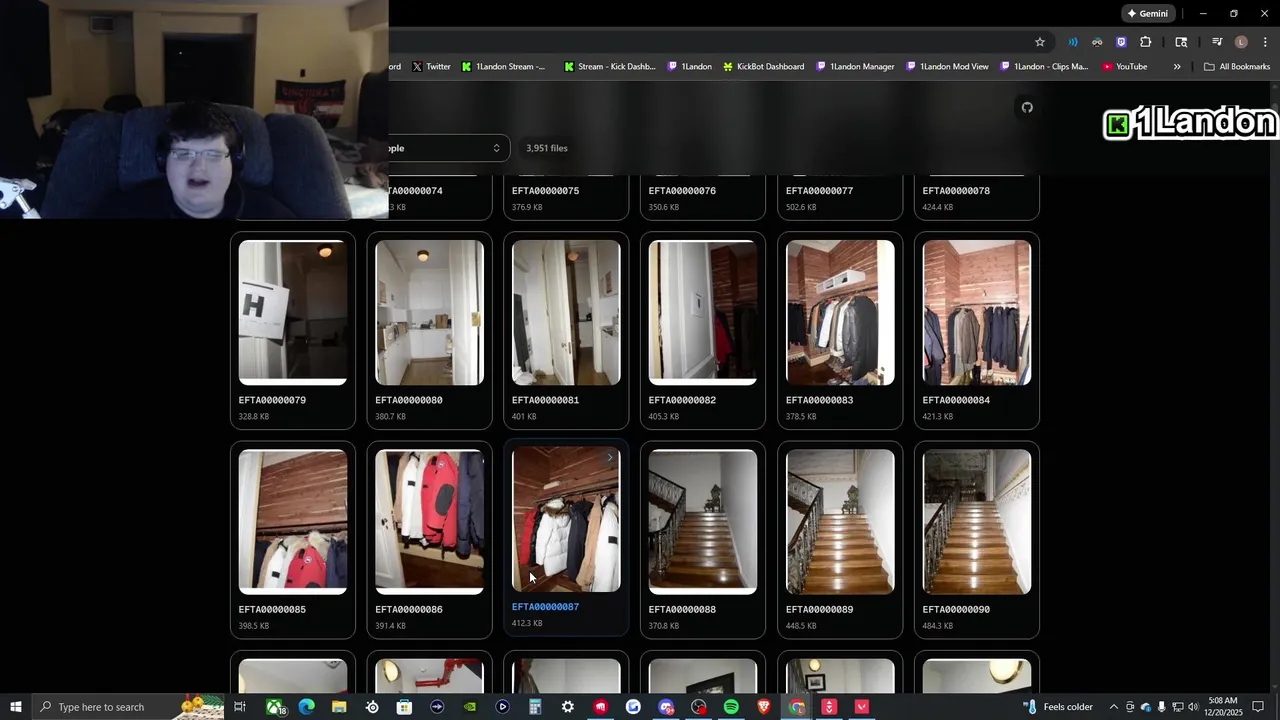Open Xbox app from taskbar
Image resolution: width=1280 pixels, height=720 pixels.
pyautogui.click(x=274, y=707)
